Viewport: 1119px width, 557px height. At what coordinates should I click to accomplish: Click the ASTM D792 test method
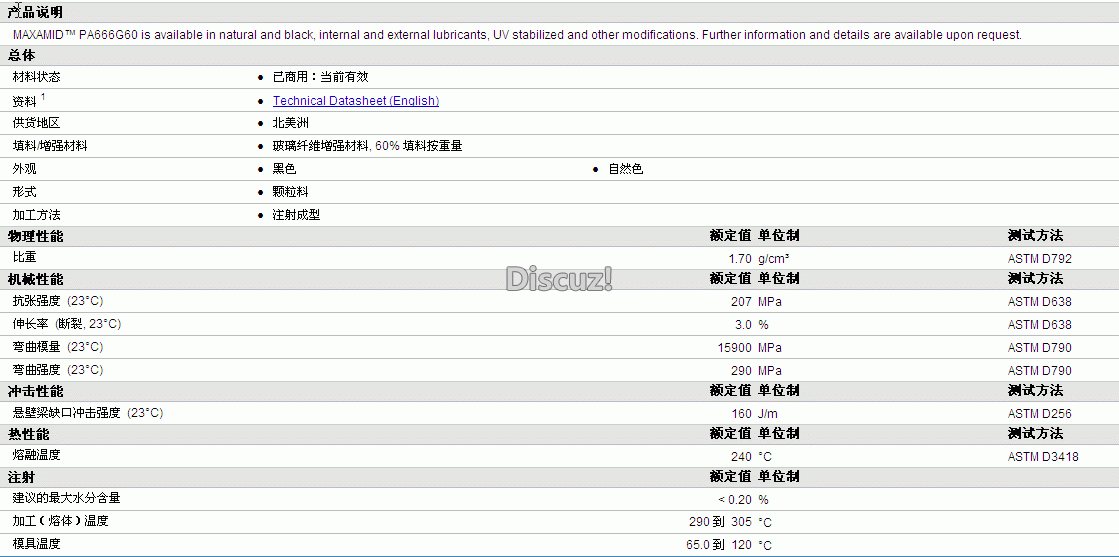[1040, 259]
